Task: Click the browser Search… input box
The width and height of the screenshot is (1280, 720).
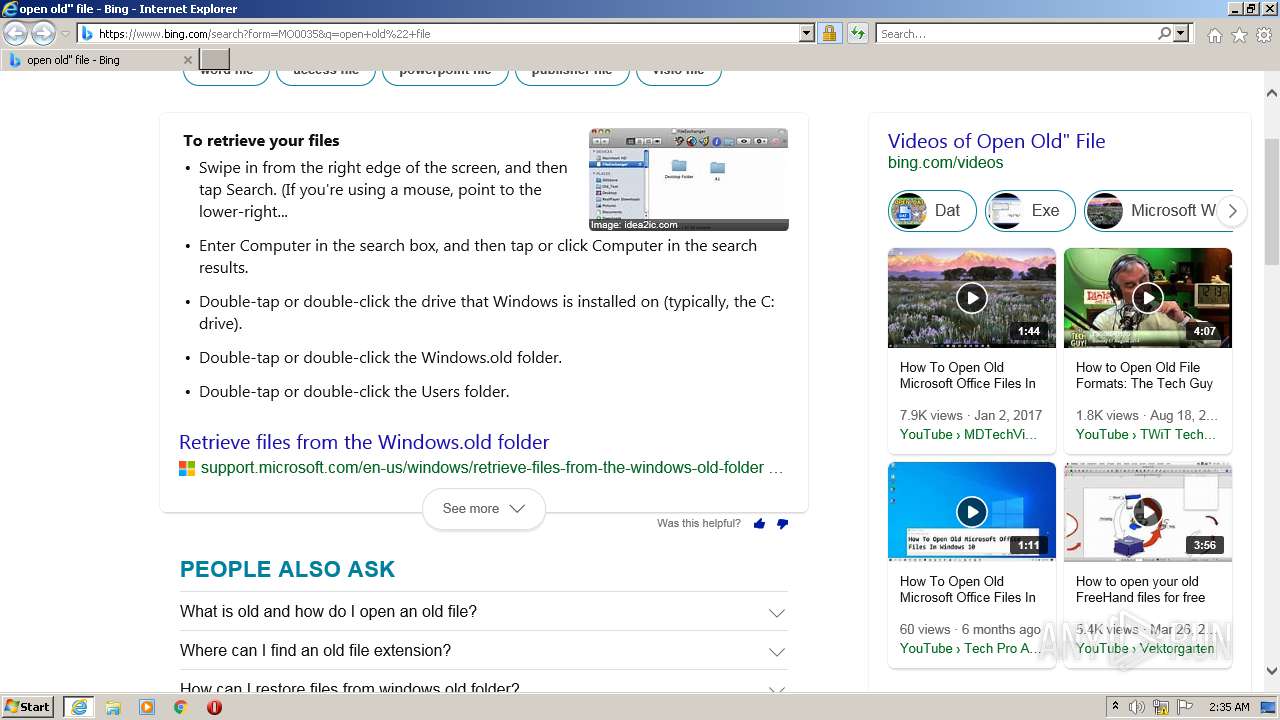Action: (x=1017, y=34)
